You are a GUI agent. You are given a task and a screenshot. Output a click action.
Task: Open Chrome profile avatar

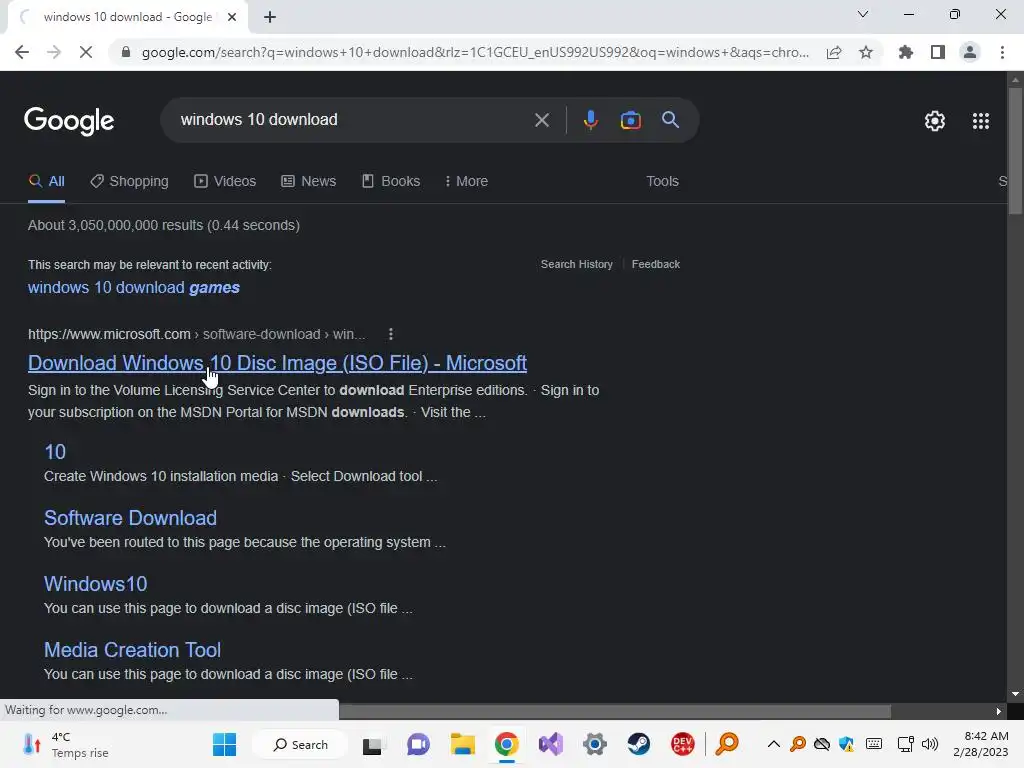[x=970, y=52]
